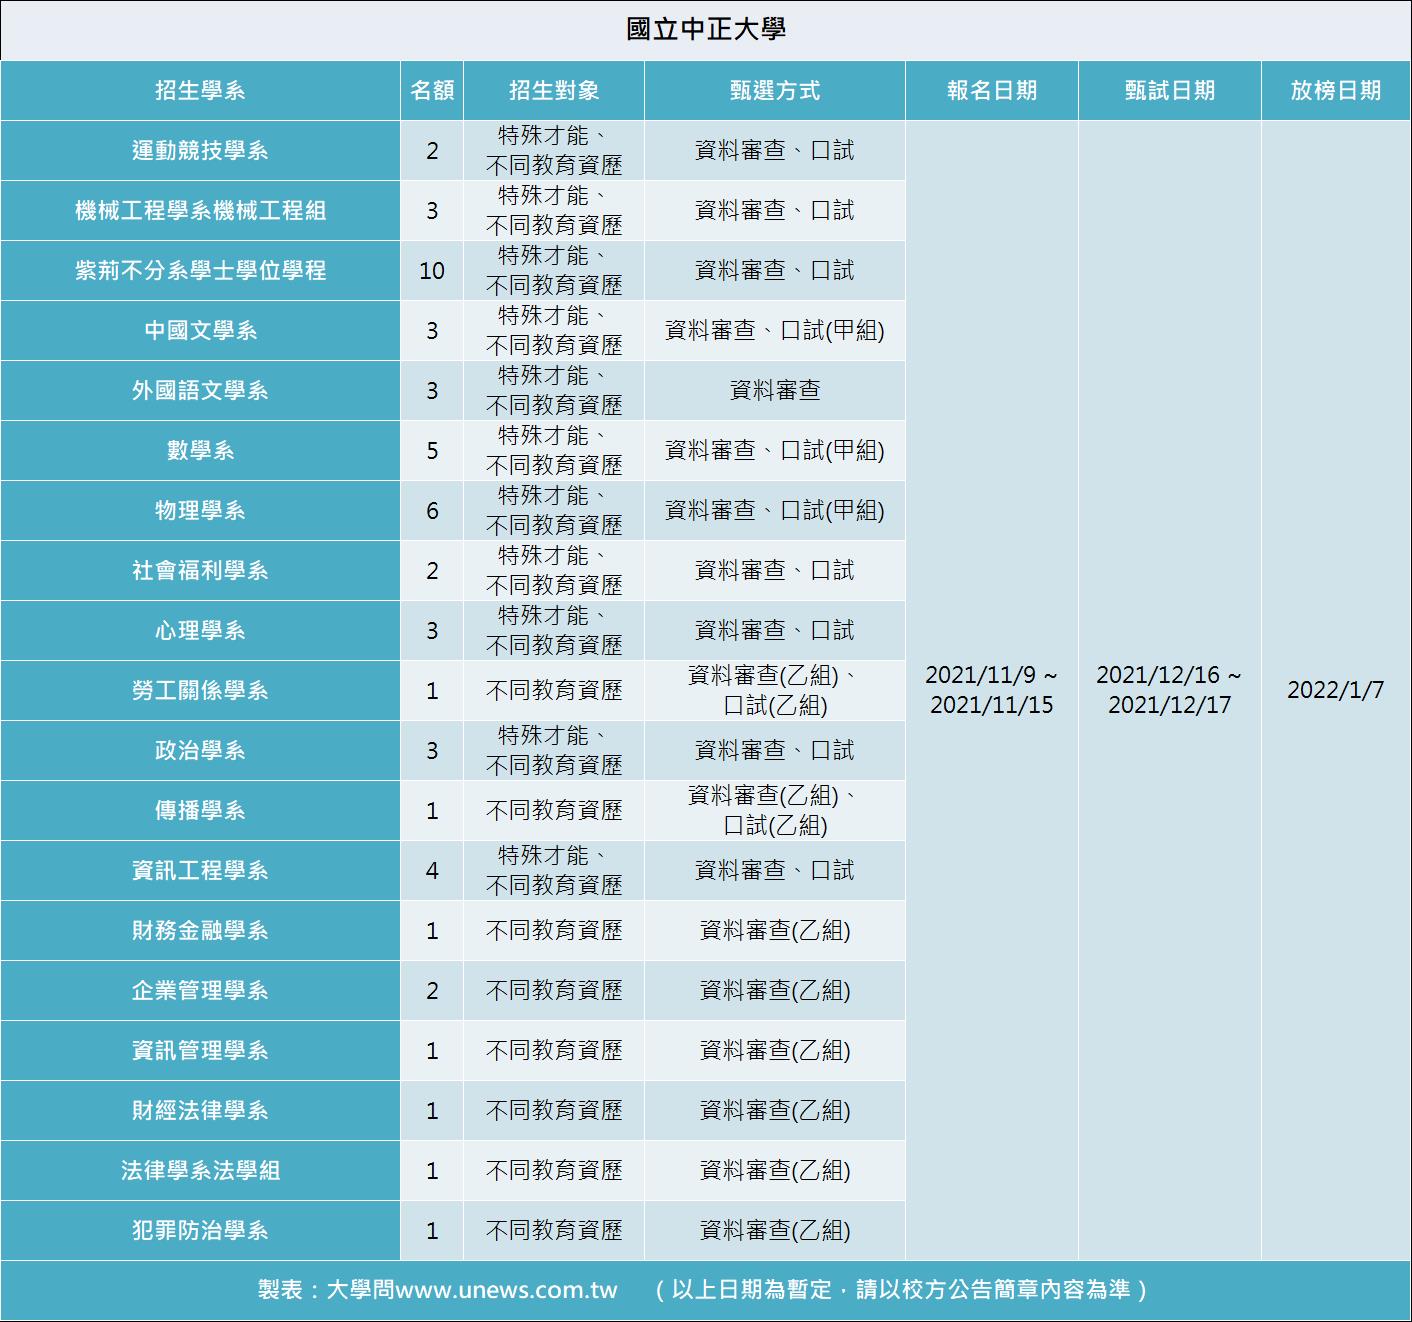Viewport: 1412px width, 1322px height.
Task: Select the 名額 column header
Action: point(432,91)
